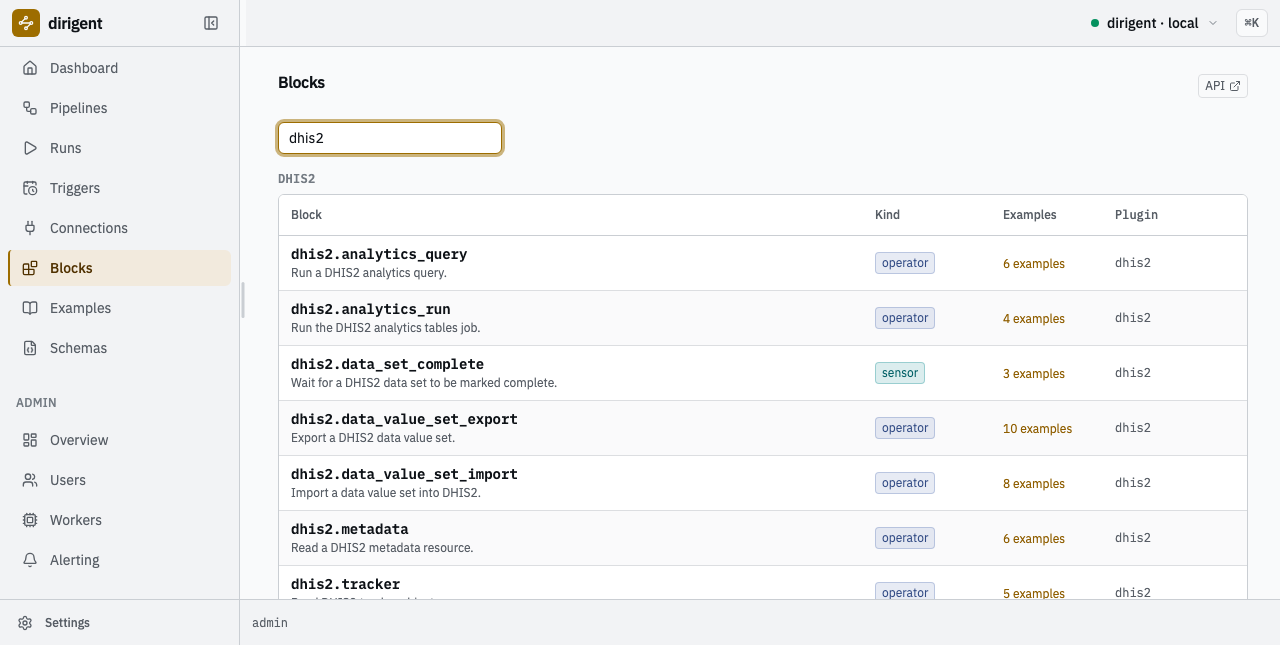The height and width of the screenshot is (645, 1280).
Task: Click the Plugin column header
Action: coord(1136,215)
